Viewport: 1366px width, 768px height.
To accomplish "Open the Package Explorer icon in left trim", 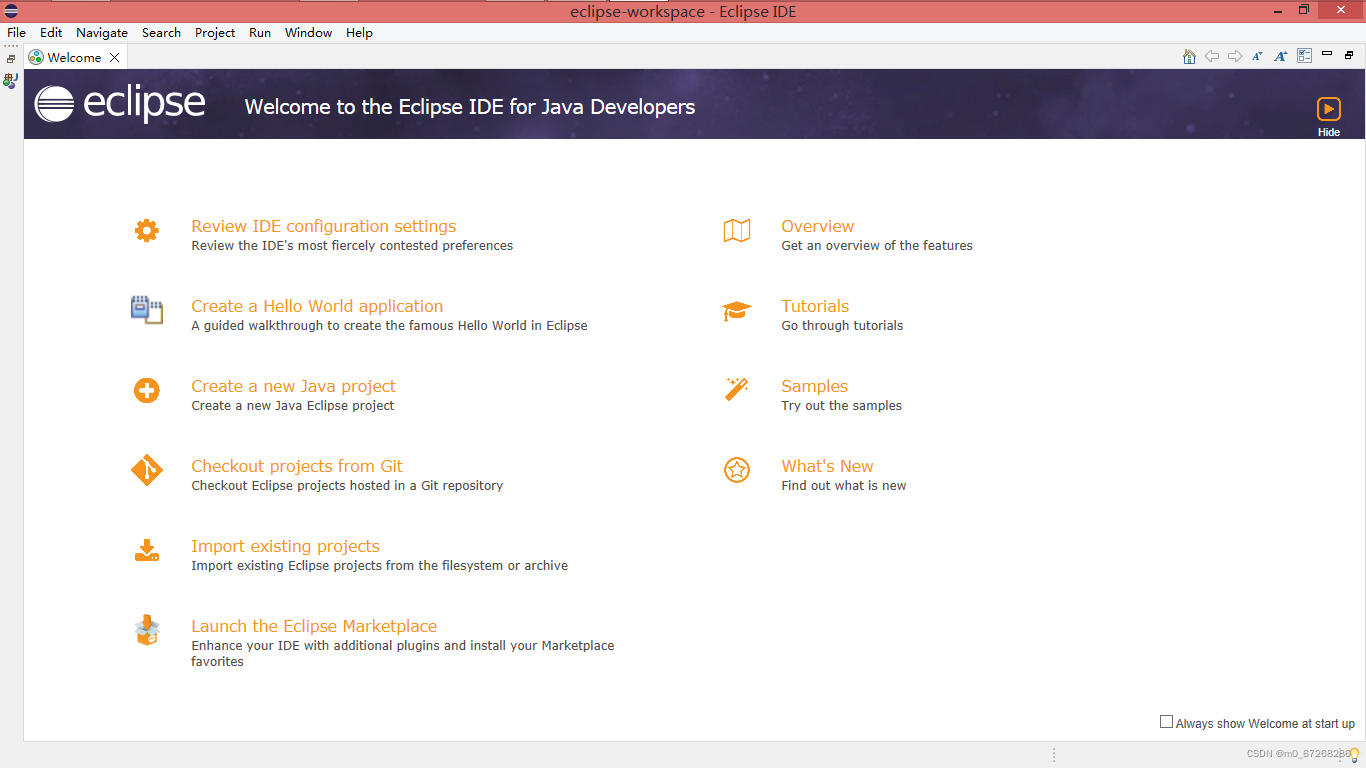I will (10, 80).
